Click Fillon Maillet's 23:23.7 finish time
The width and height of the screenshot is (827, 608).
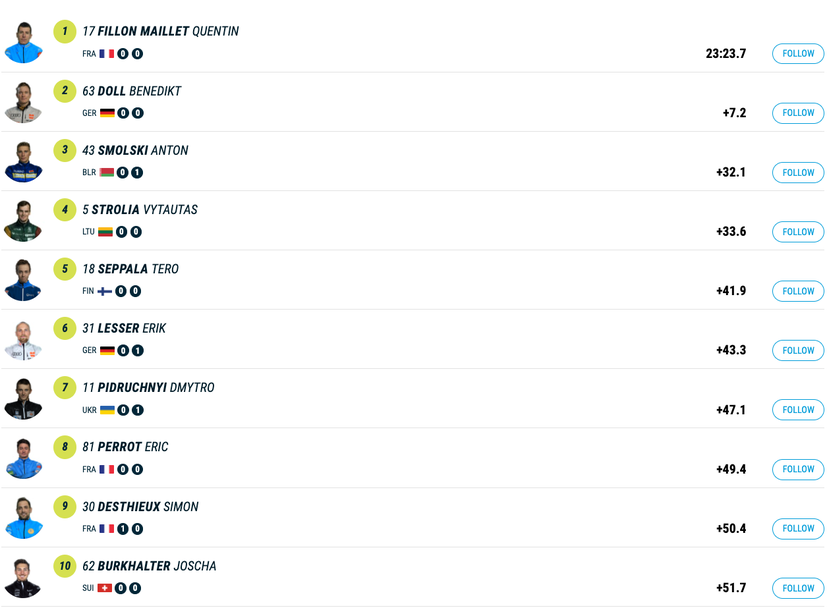[726, 54]
